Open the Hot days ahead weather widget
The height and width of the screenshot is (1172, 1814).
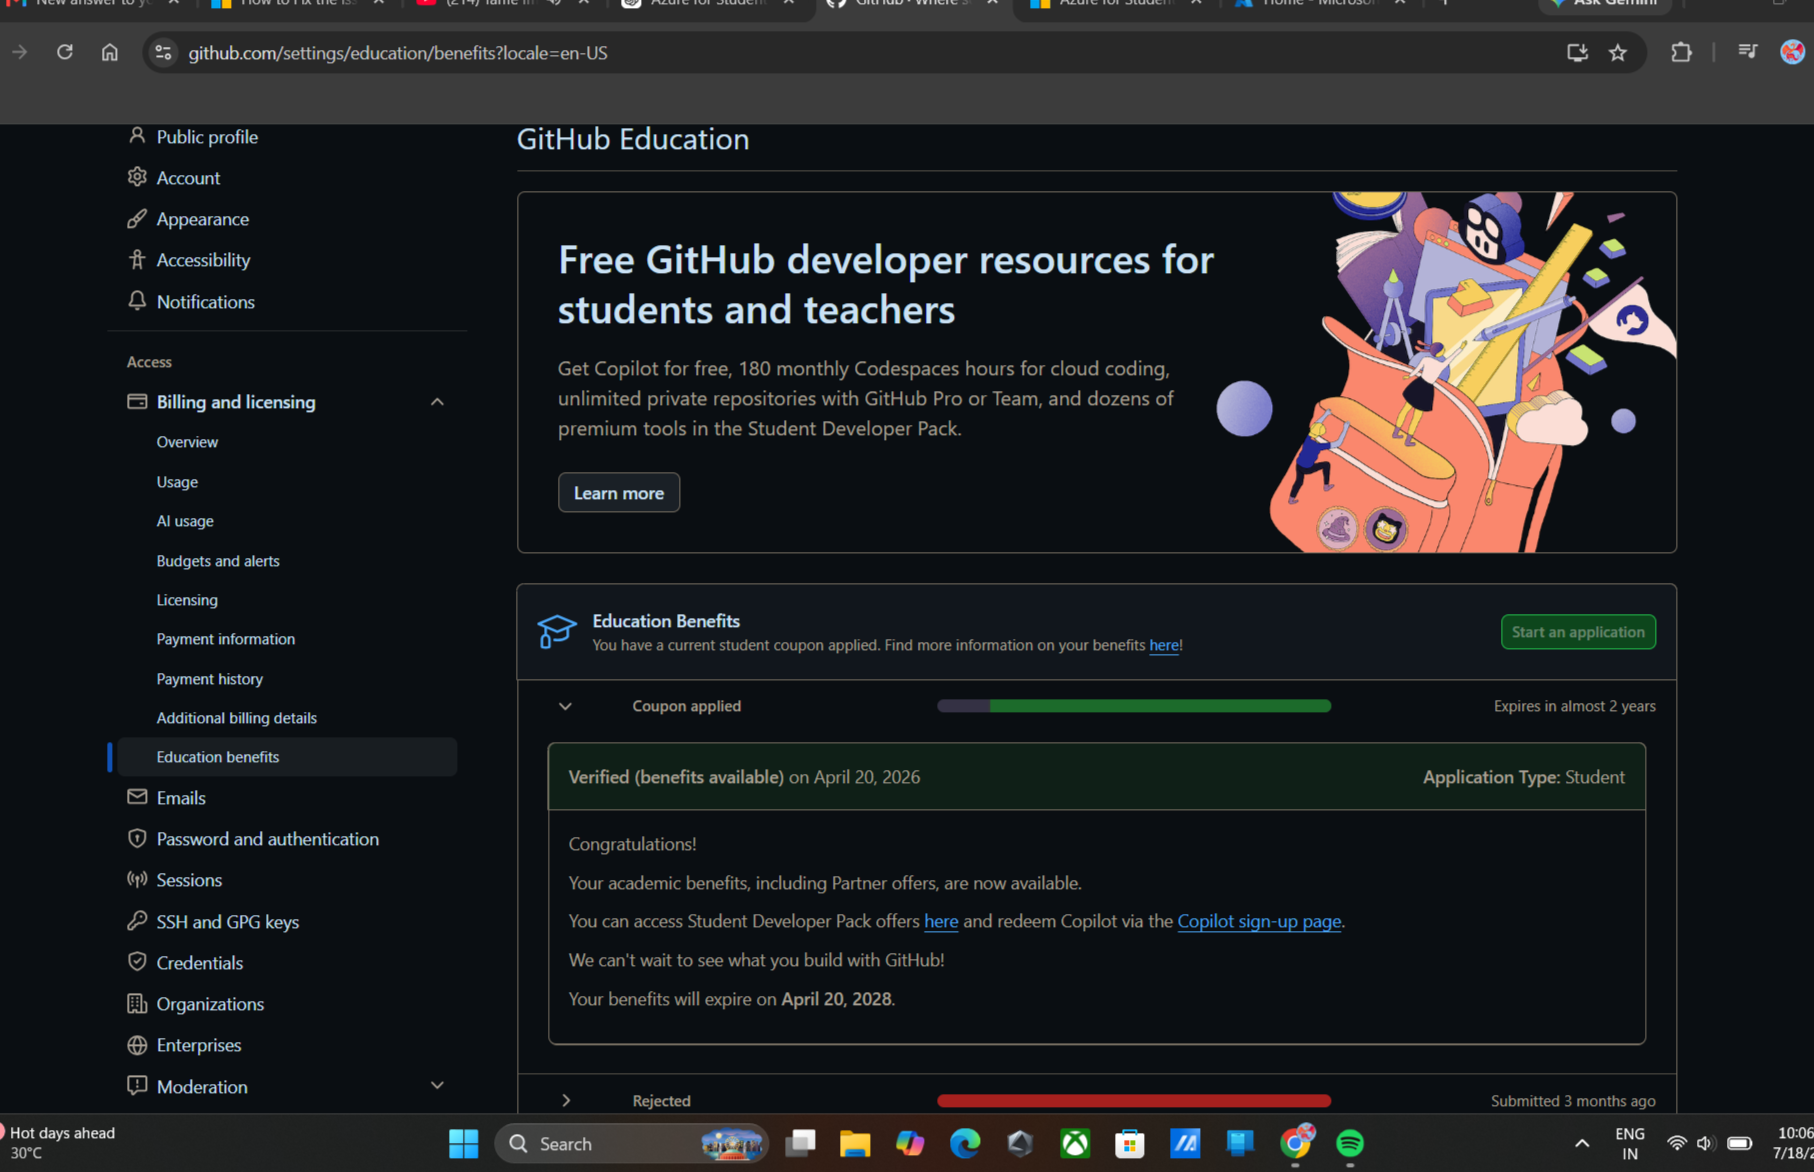tap(60, 1143)
